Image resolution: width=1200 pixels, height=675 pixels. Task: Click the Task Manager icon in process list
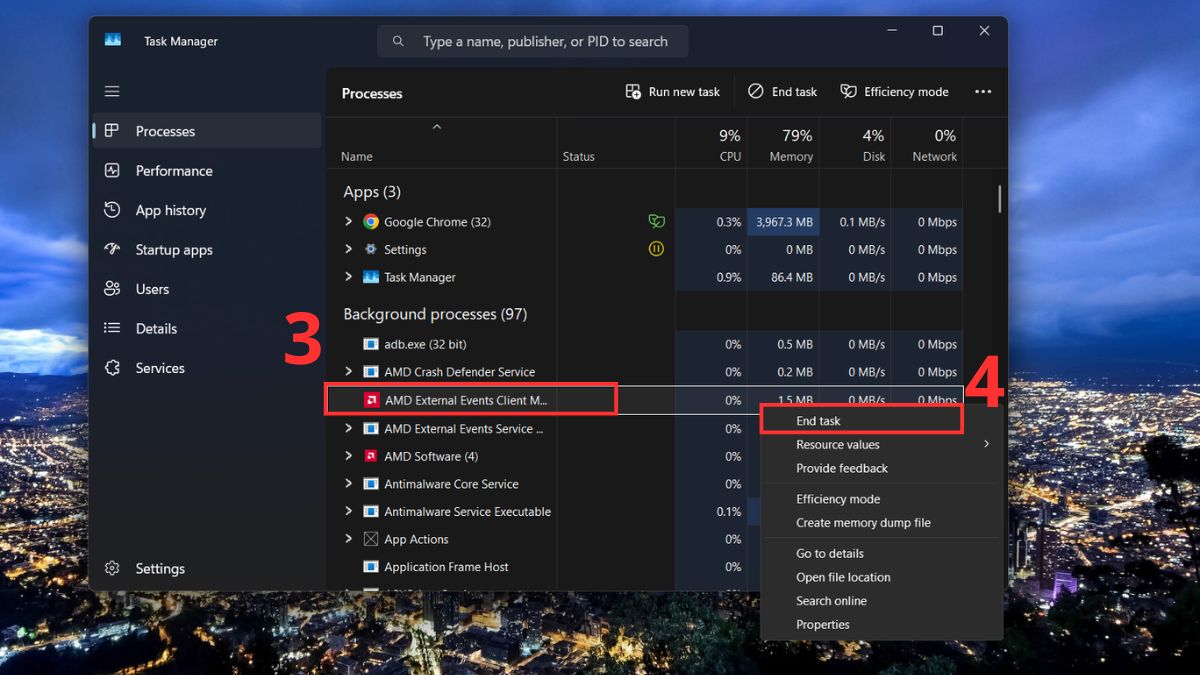point(371,277)
